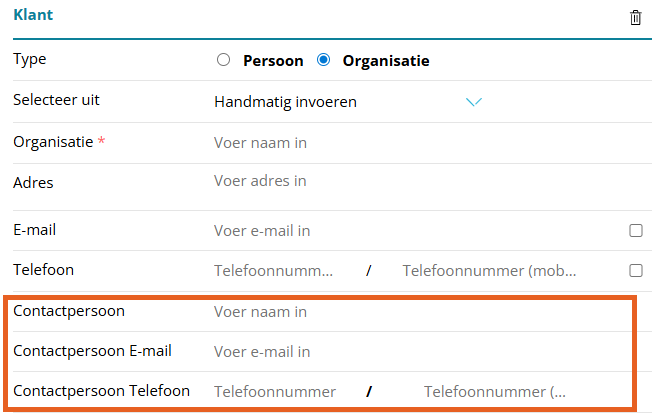Tick the checkbox in the Telefoon row
The image size is (660, 417).
[635, 270]
